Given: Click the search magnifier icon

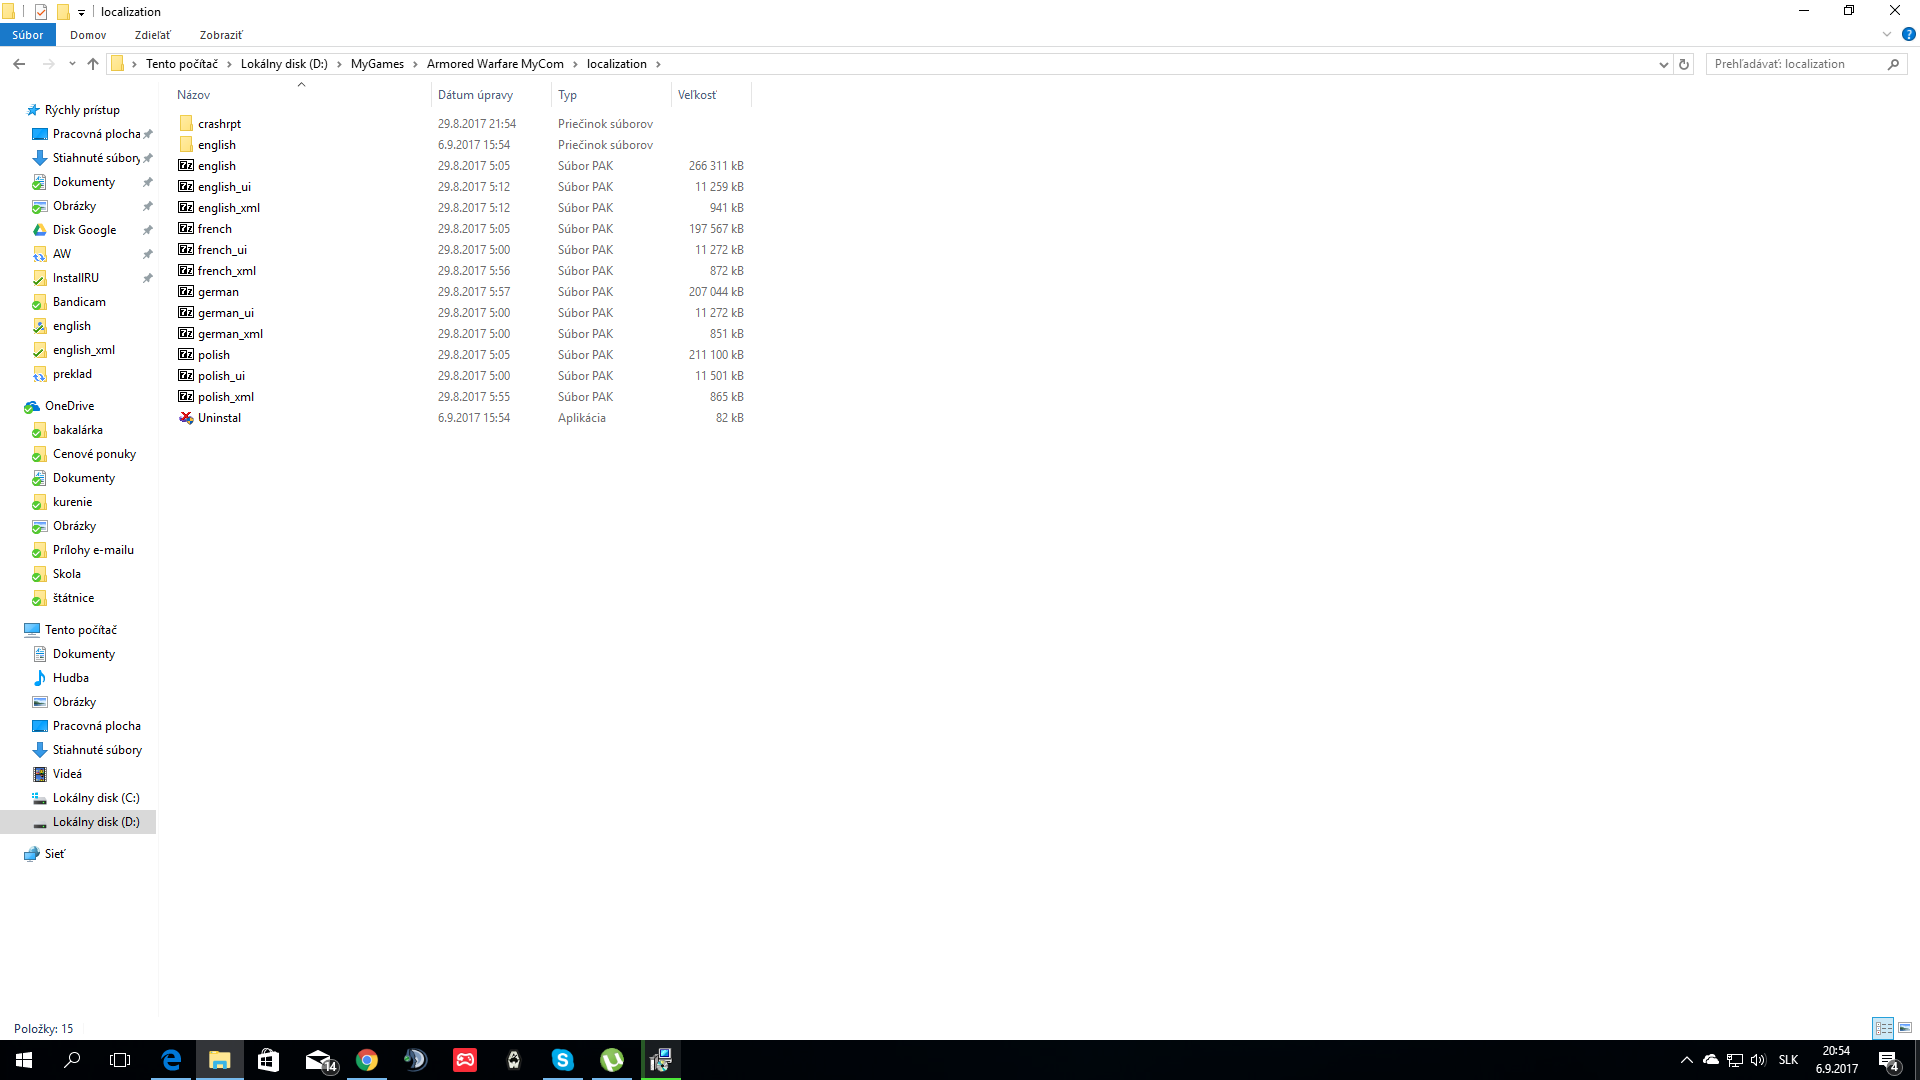Looking at the screenshot, I should pos(1893,64).
